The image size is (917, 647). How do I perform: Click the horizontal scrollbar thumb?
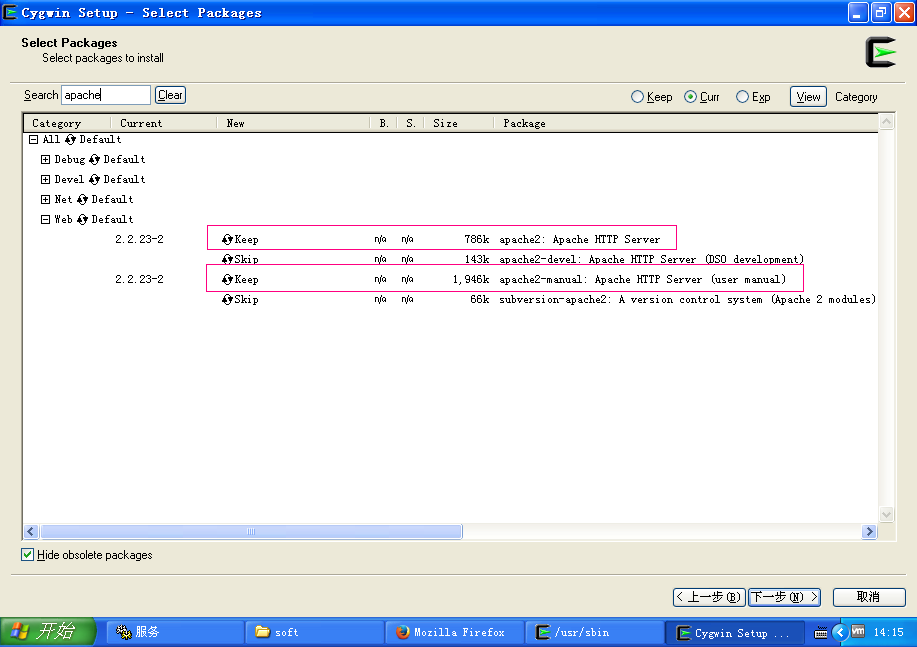251,531
